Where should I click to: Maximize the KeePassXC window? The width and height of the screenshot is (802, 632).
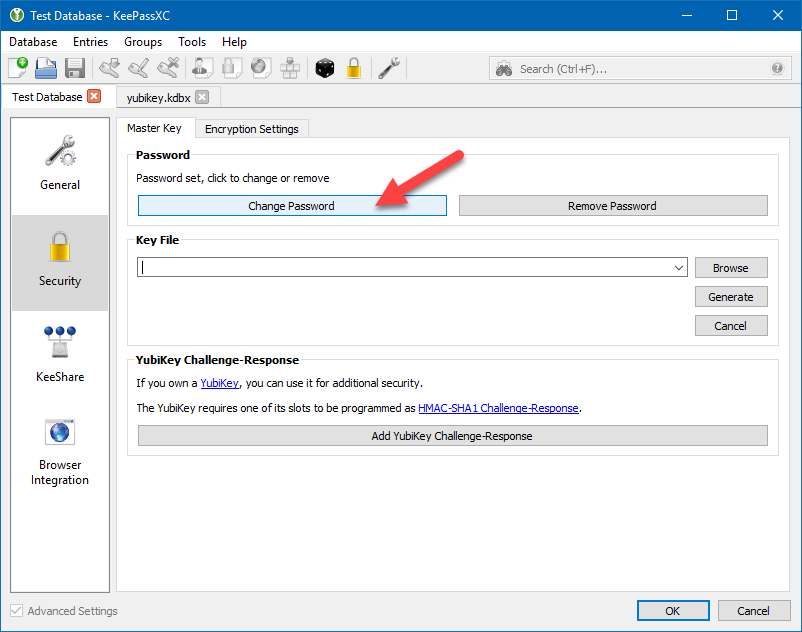click(x=732, y=15)
